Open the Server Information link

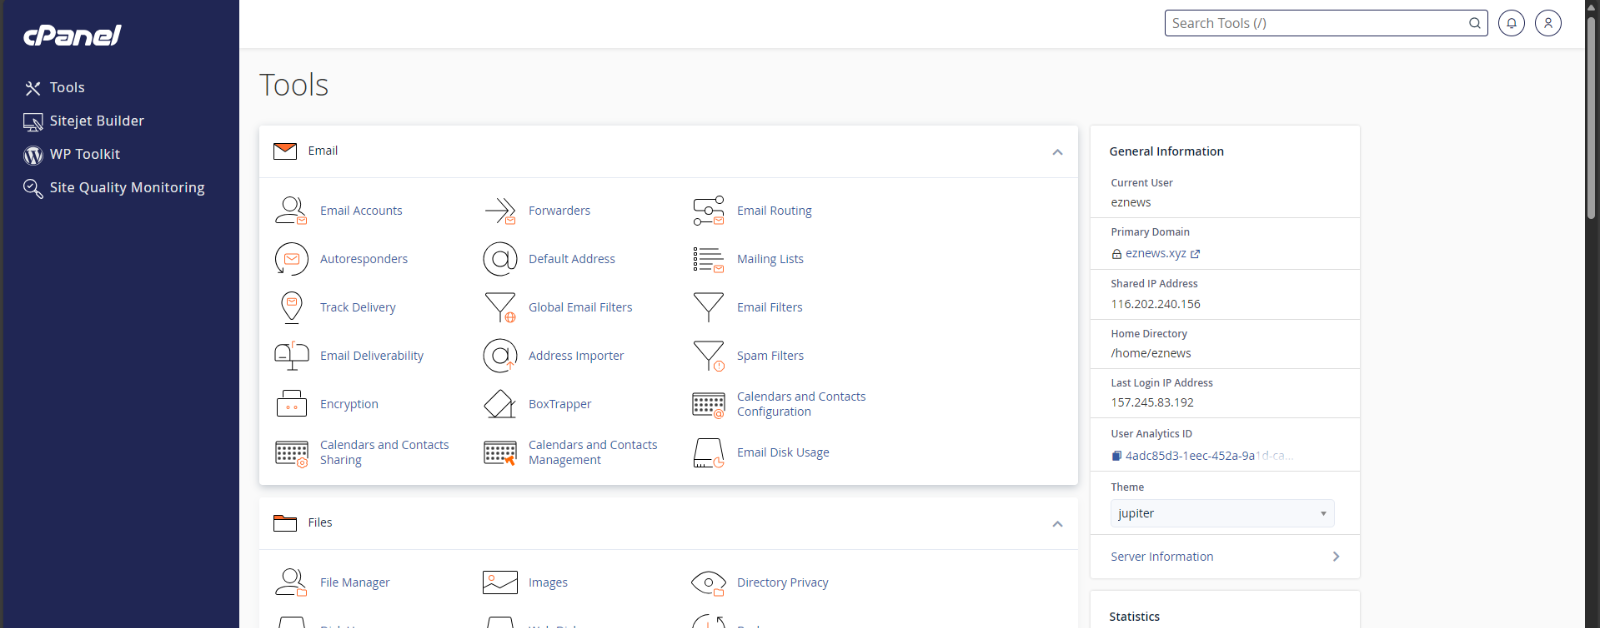1162,557
